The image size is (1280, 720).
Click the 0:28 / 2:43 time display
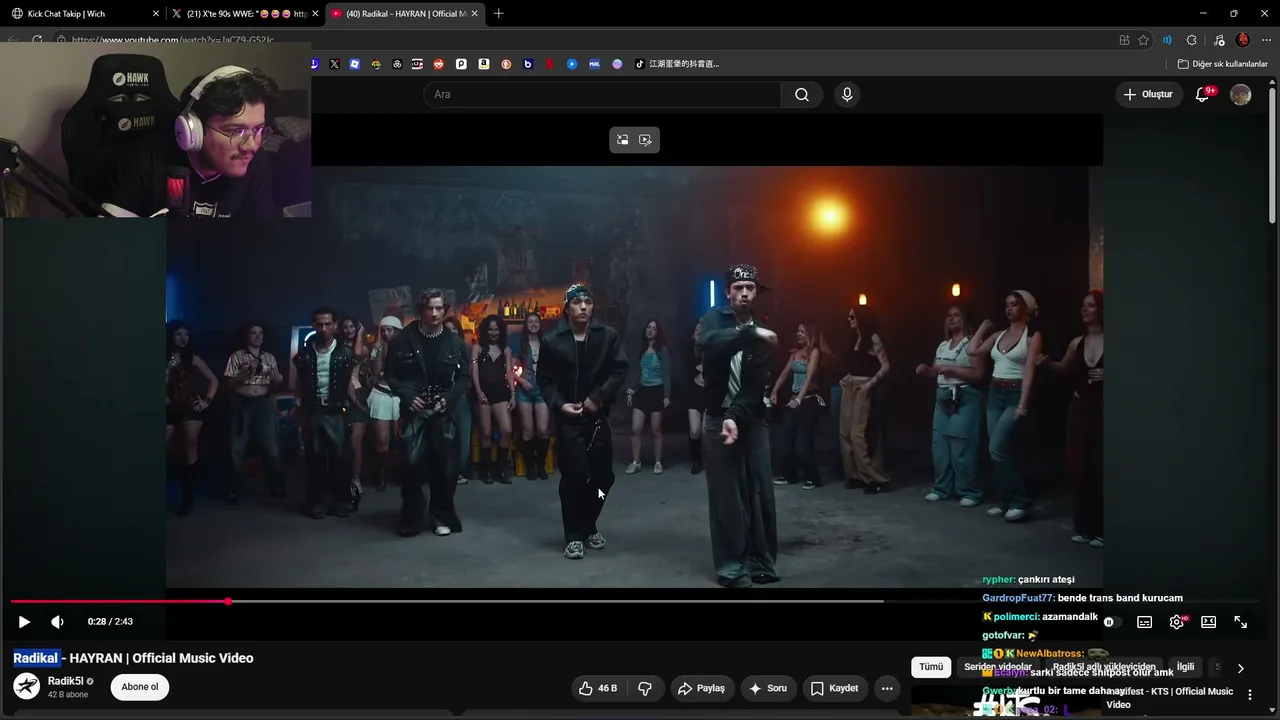point(110,622)
